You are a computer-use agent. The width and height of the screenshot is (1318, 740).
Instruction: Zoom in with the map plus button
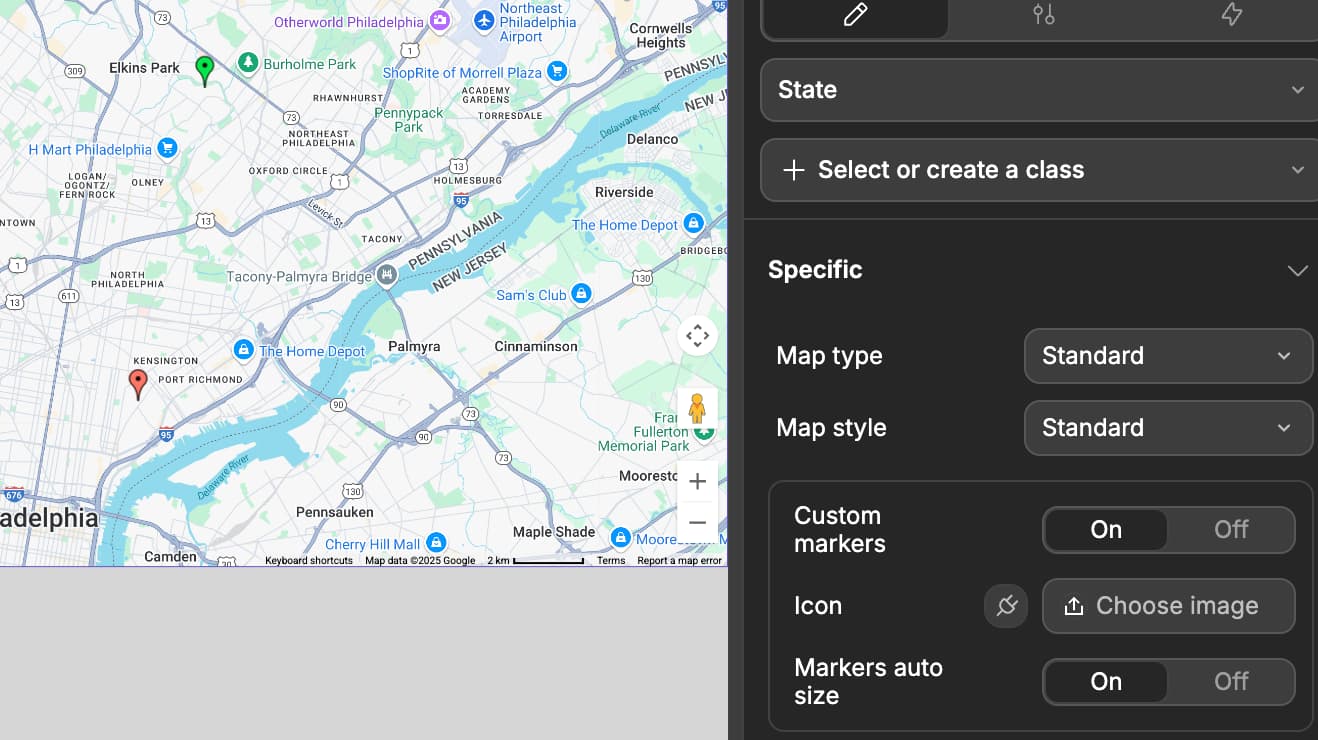pyautogui.click(x=697, y=482)
